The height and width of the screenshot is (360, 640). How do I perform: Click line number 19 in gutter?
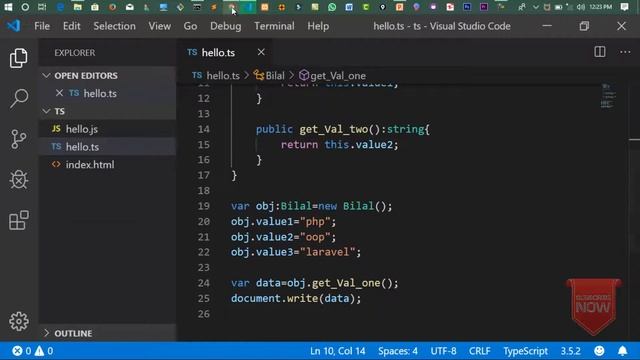coord(204,206)
